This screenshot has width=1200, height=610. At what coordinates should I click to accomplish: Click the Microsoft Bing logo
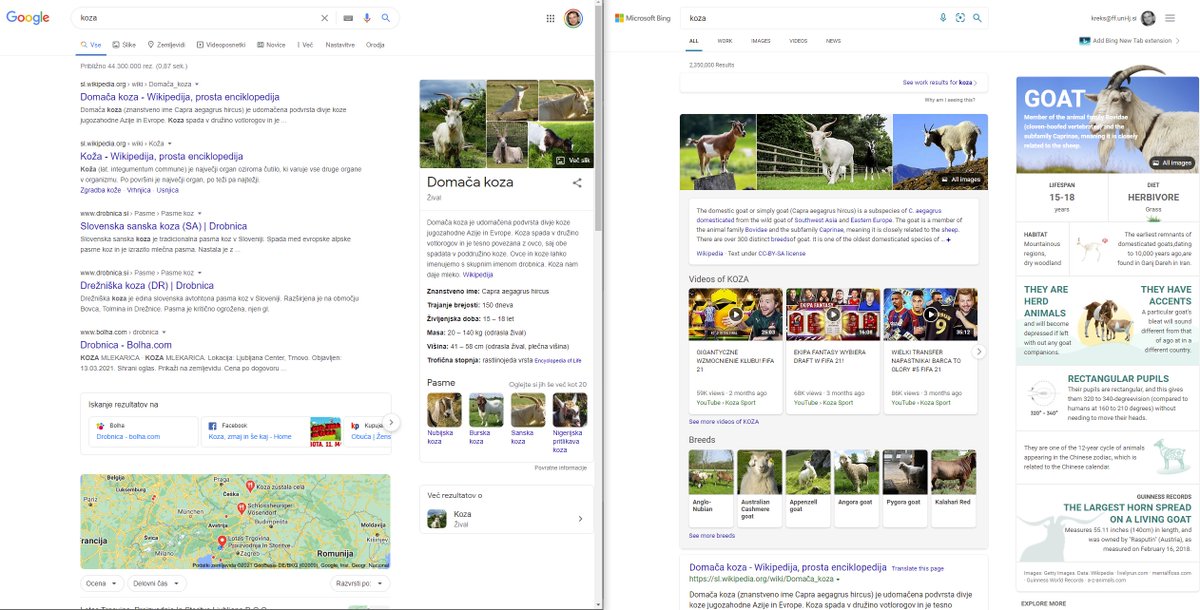pyautogui.click(x=641, y=18)
